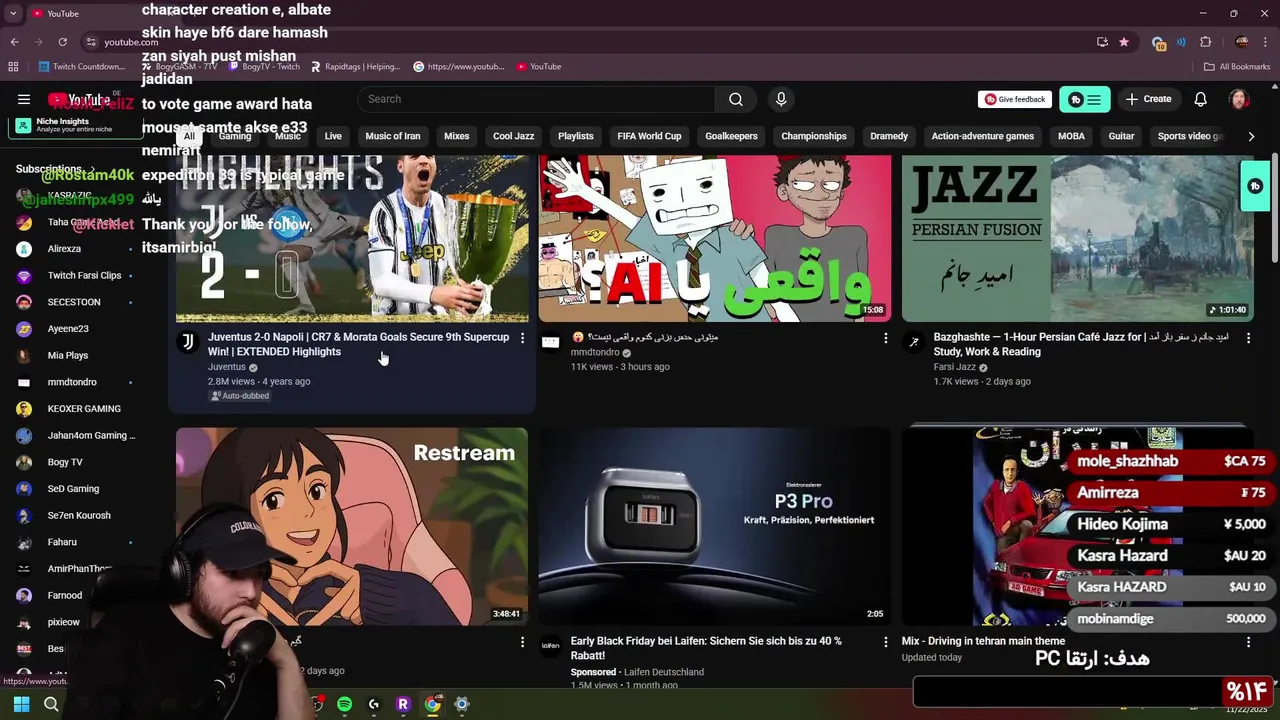Open SECESTOON subscription

74,302
